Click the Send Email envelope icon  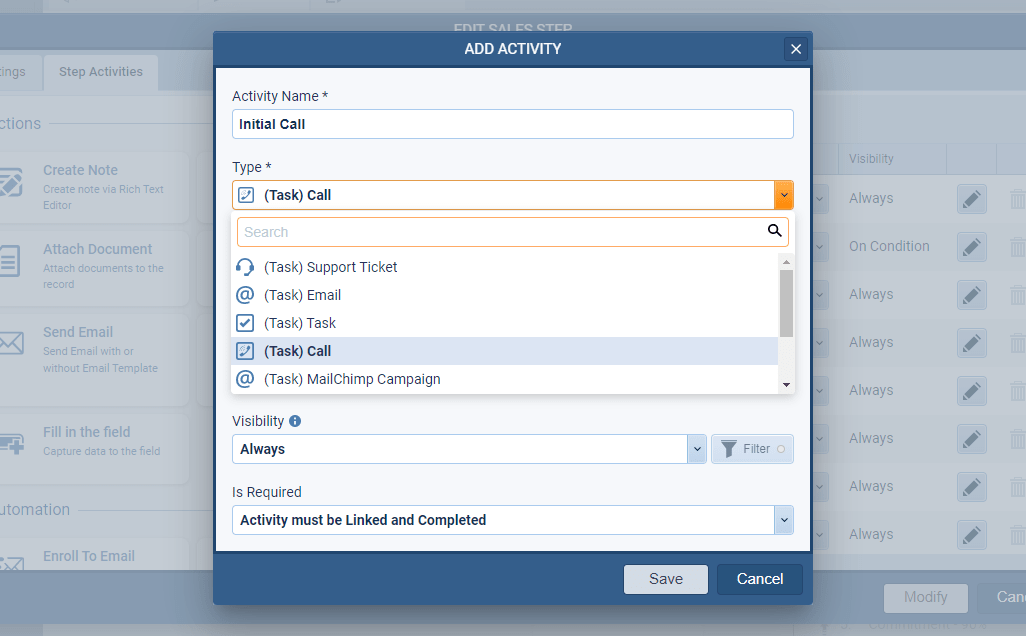click(10, 345)
